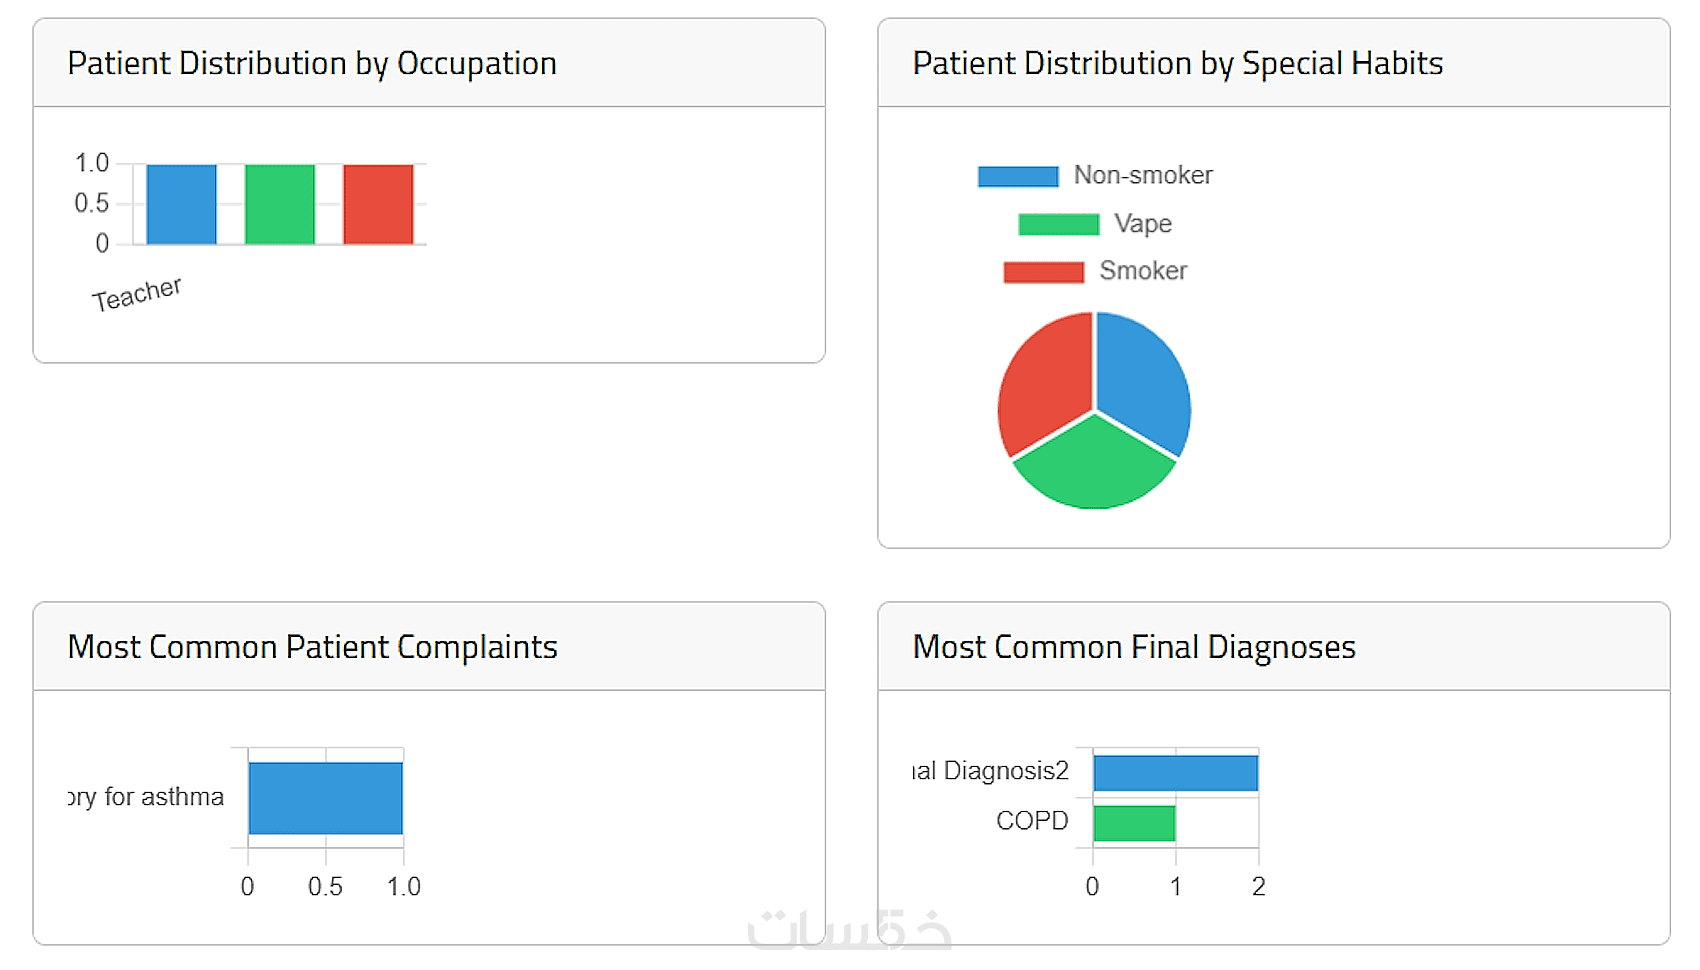Viewport: 1700px width, 970px height.
Task: Select the red pie chart slice
Action: 1043,380
